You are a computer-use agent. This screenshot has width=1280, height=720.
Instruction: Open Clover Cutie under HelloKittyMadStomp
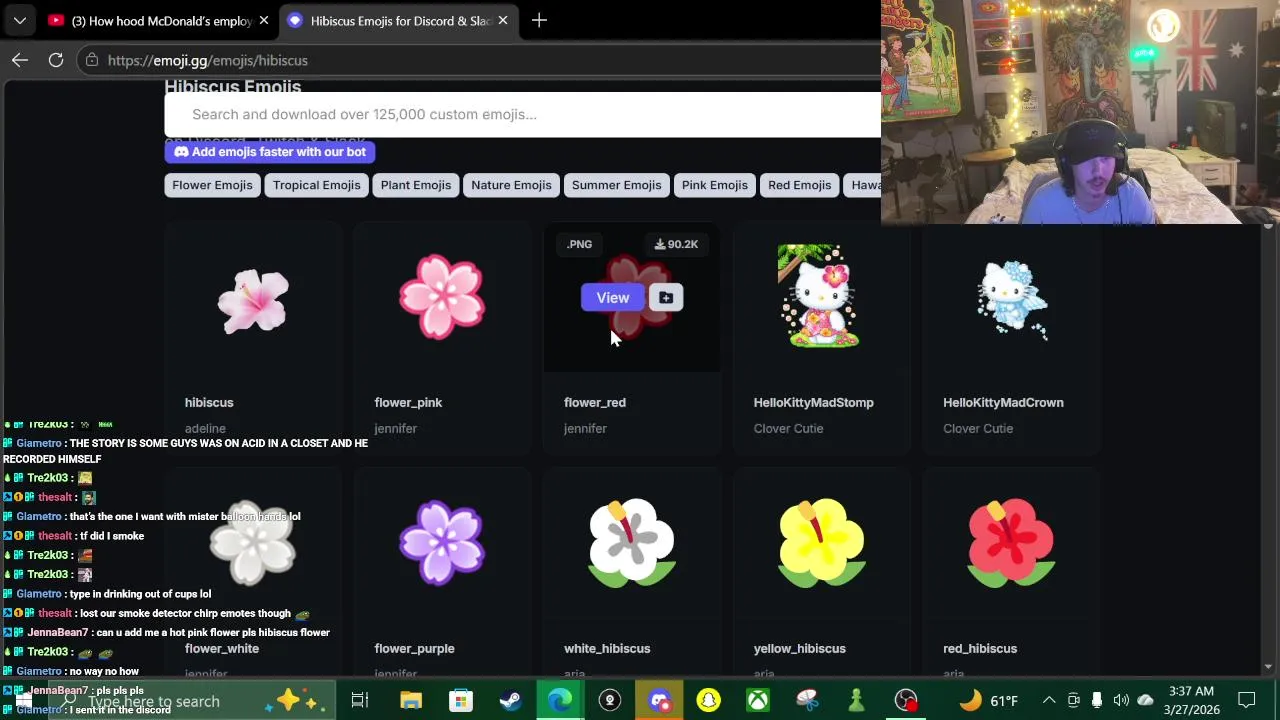tap(788, 428)
